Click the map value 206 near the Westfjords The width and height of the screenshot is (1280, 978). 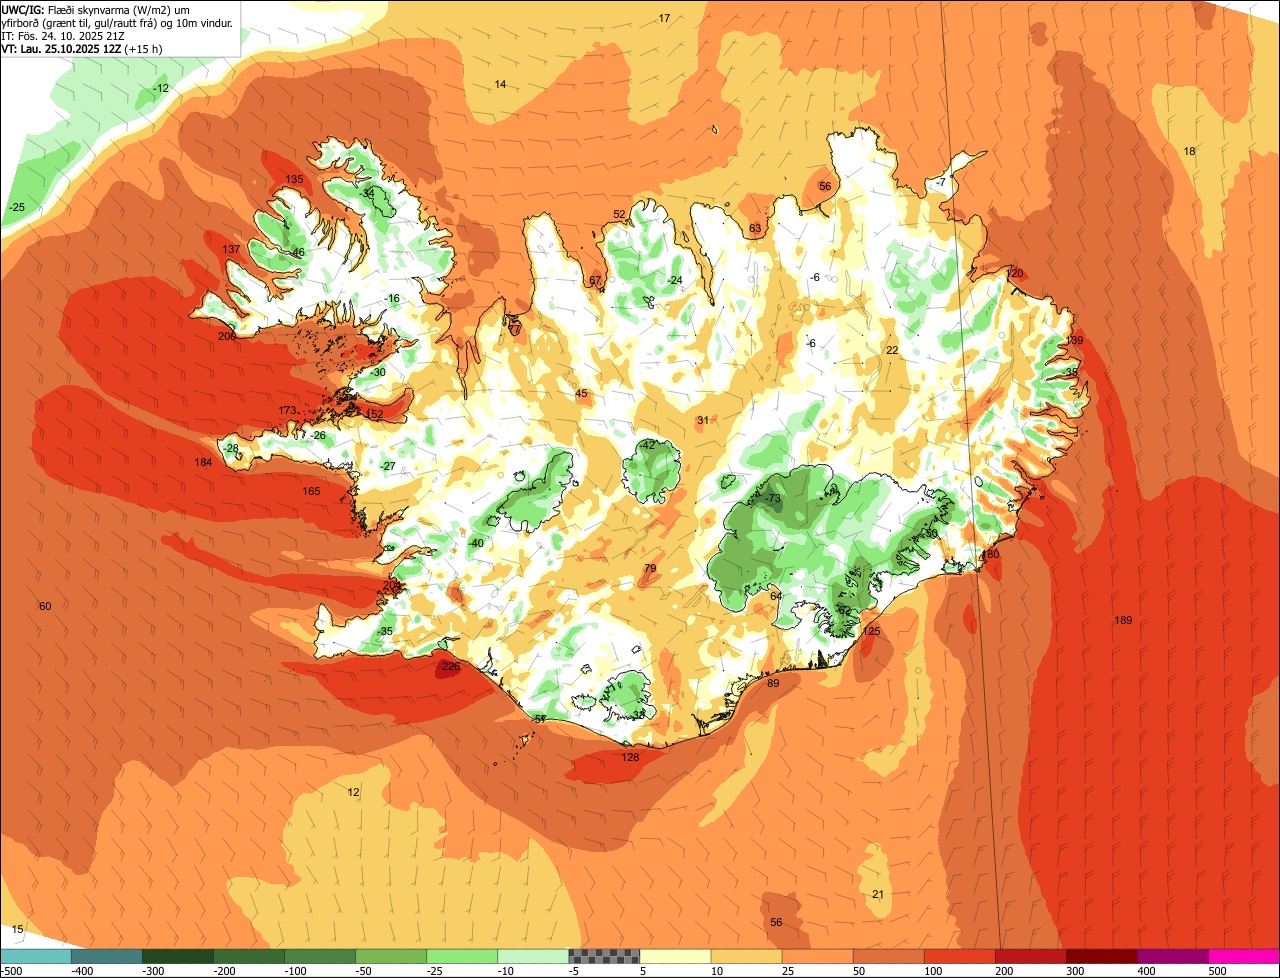[x=227, y=336]
